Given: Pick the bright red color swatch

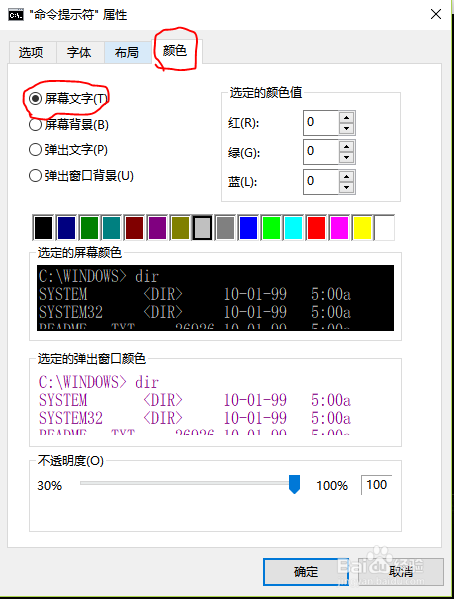Looking at the screenshot, I should coord(316,228).
